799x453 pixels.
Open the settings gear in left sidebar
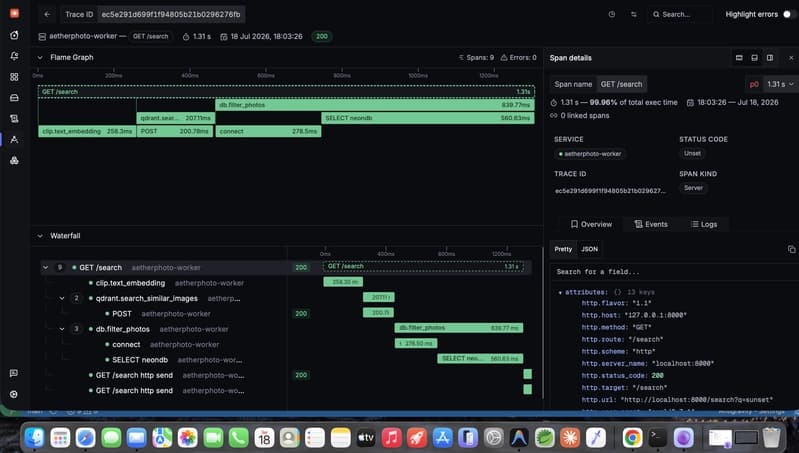pyautogui.click(x=14, y=394)
